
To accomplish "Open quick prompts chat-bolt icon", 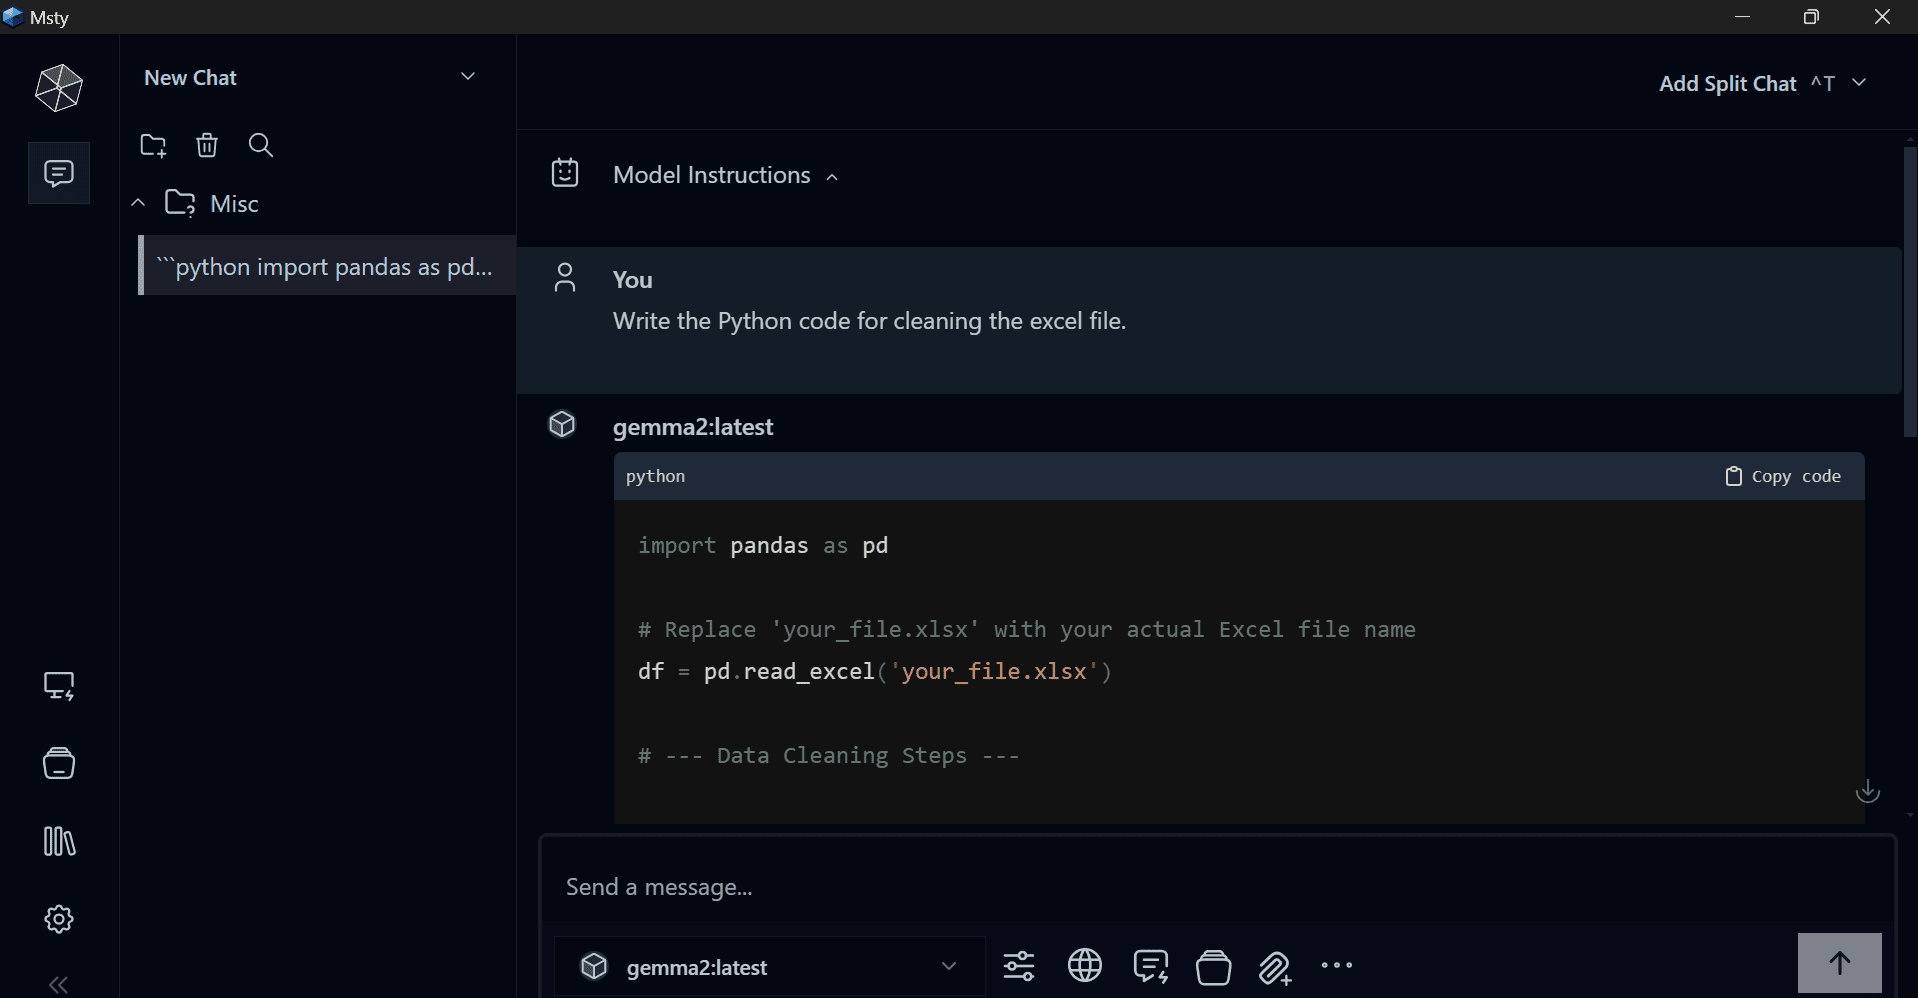I will click(x=1151, y=967).
